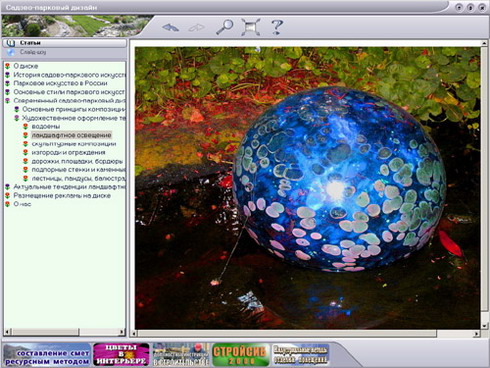Open the О диске article
This screenshot has height=368, width=490.
(x=26, y=66)
